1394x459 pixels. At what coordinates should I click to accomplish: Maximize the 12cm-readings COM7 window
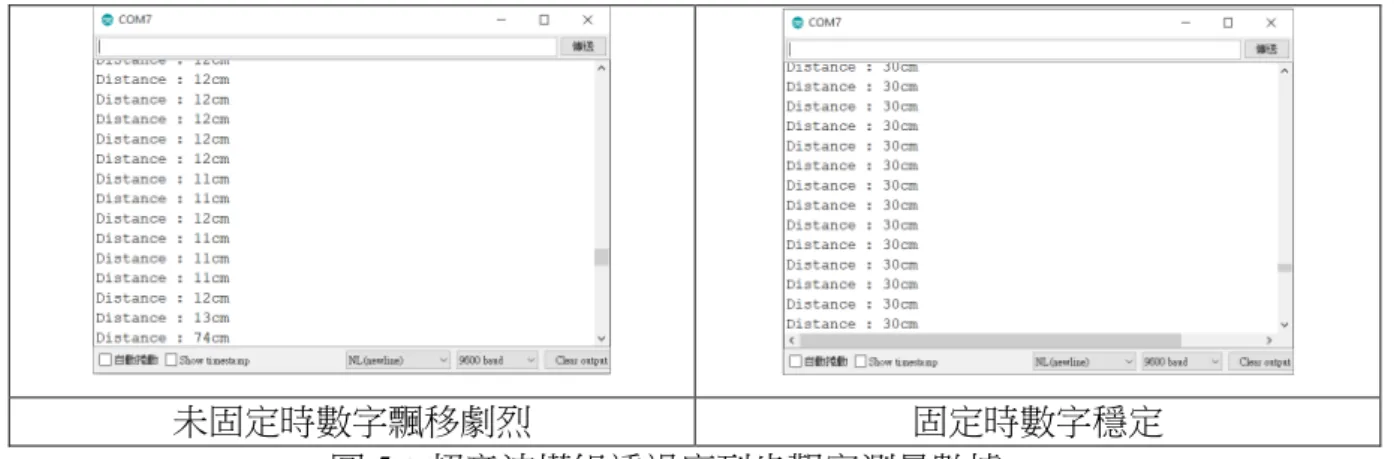(x=544, y=20)
